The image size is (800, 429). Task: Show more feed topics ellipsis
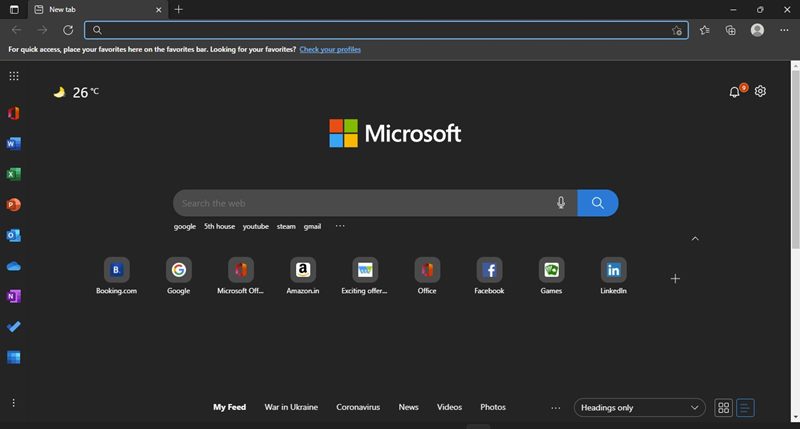(556, 408)
